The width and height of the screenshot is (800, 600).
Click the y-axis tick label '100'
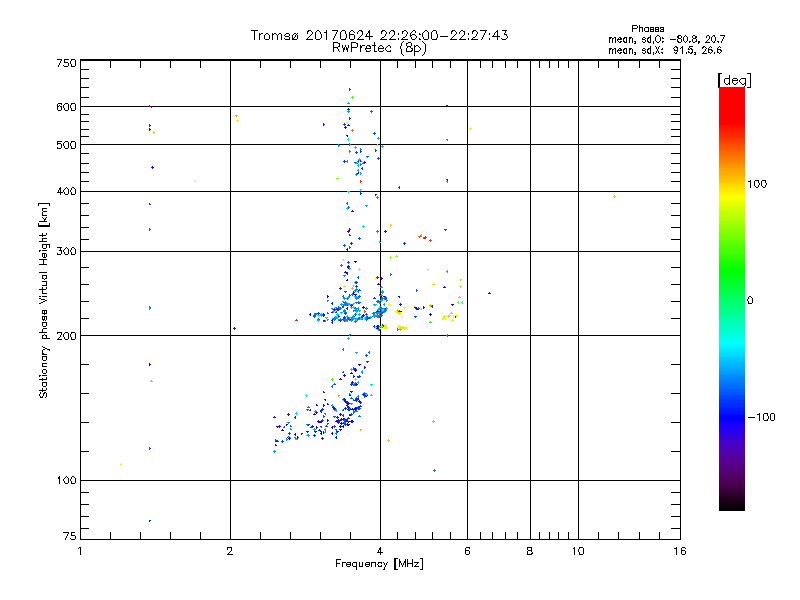(x=66, y=481)
